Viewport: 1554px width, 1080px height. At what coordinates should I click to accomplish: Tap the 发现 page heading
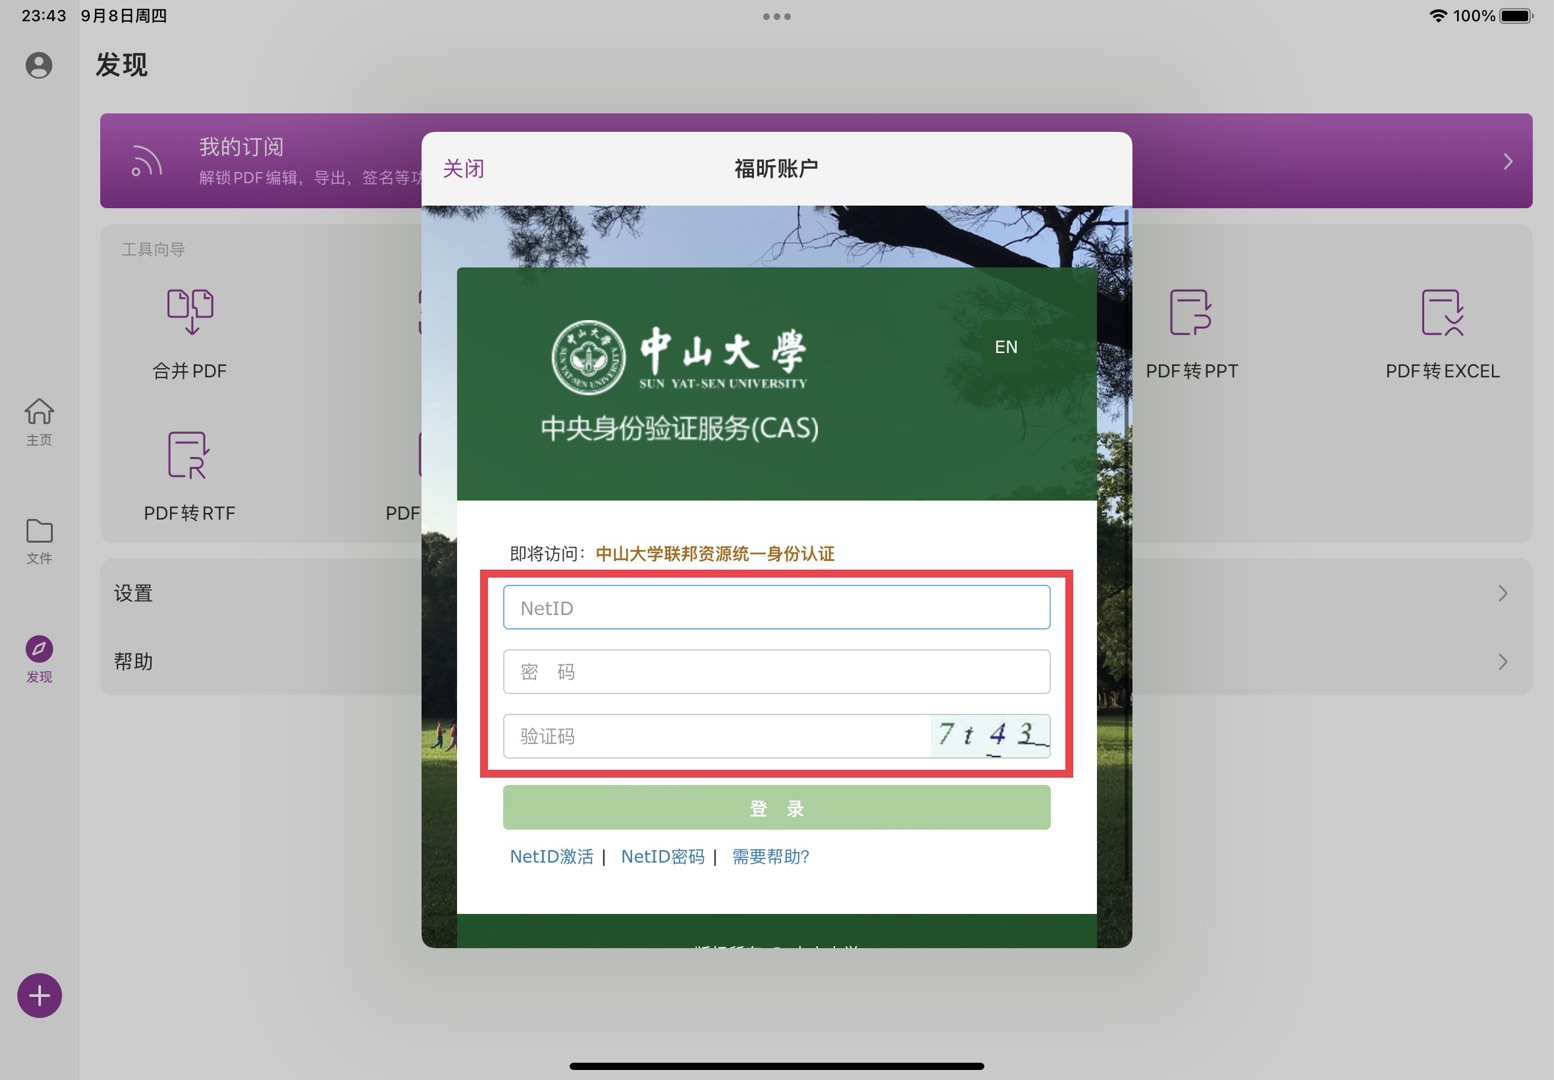[122, 65]
